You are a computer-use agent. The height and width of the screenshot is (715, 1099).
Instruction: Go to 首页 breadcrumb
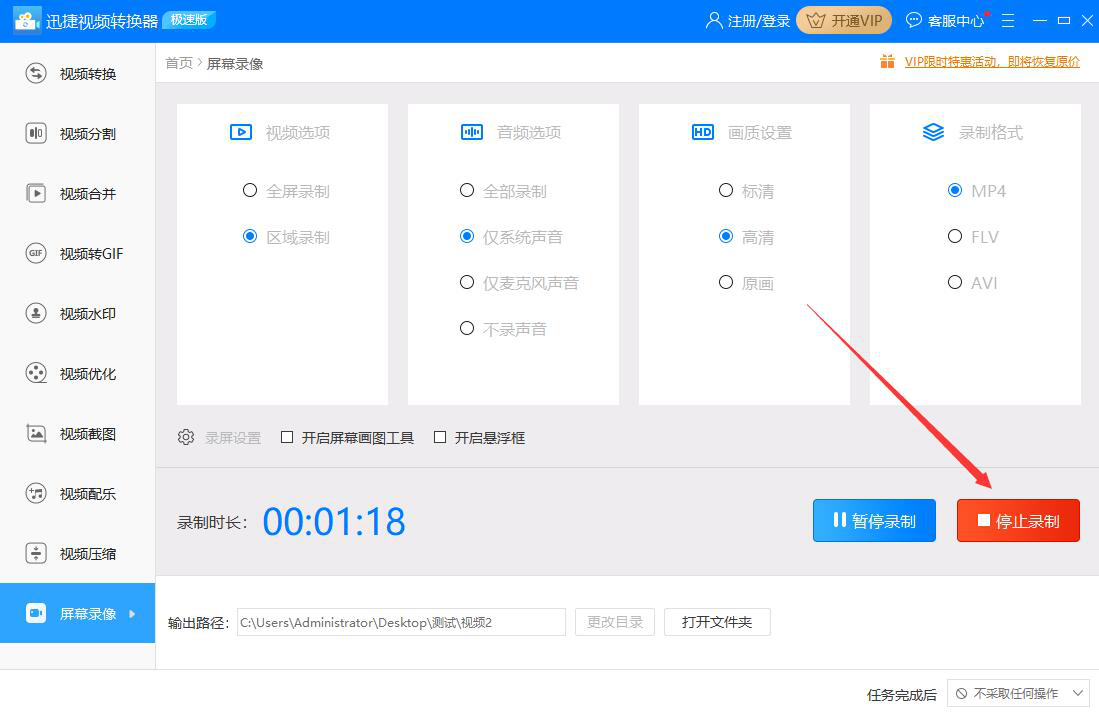point(179,63)
